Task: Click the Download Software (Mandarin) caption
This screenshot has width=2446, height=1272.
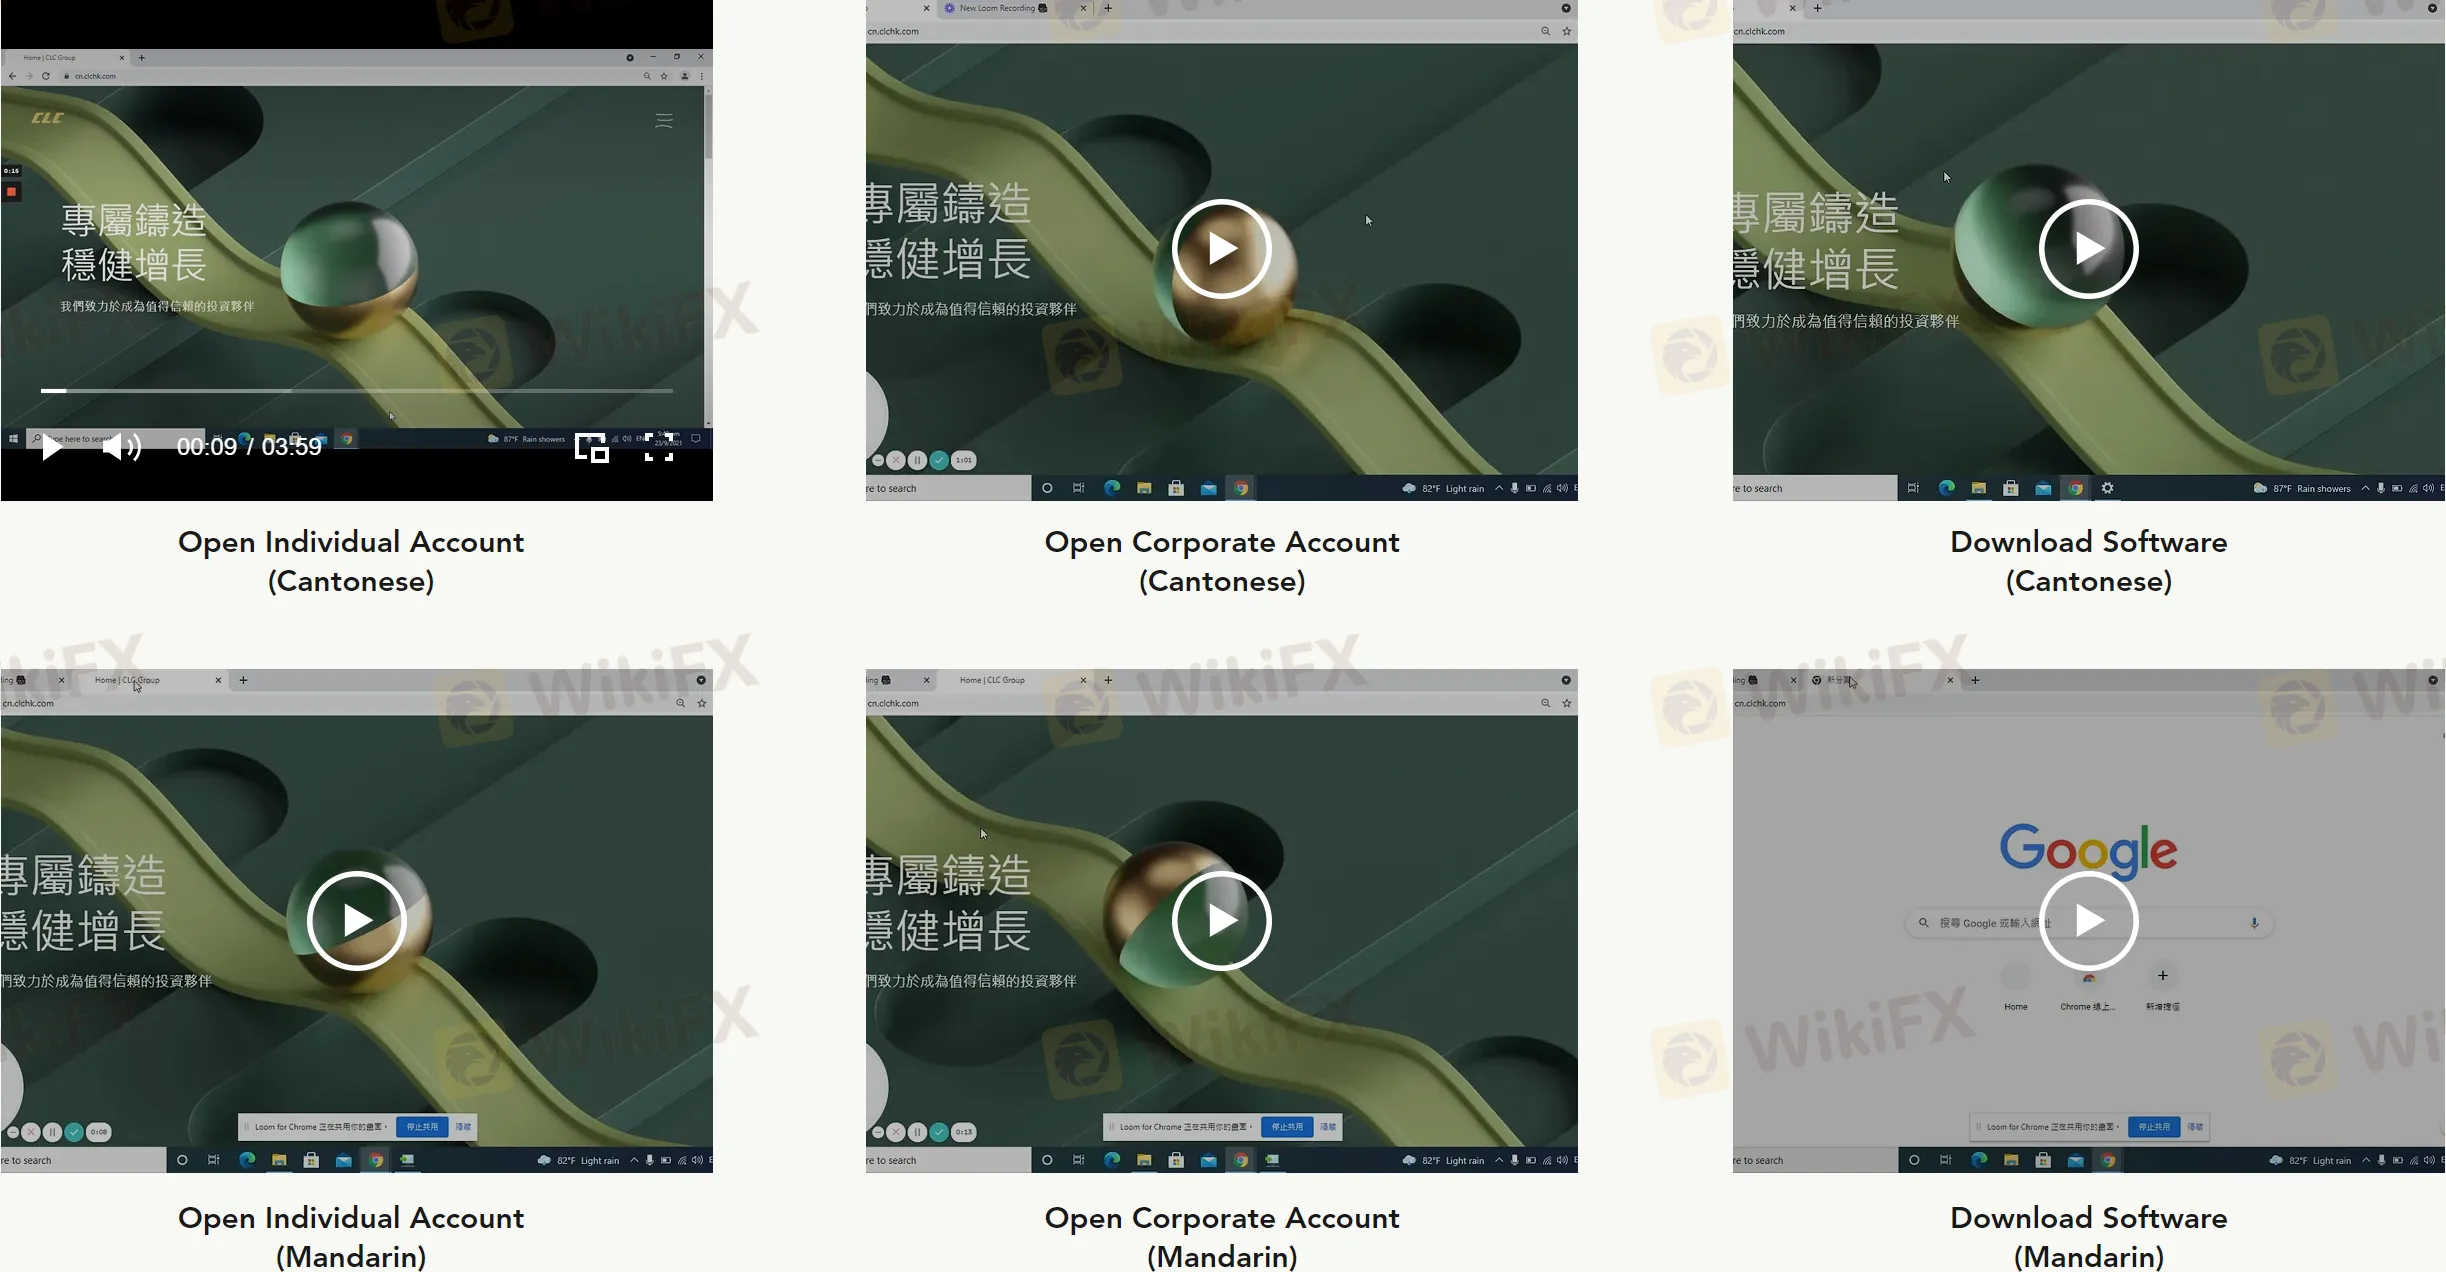Action: (x=2088, y=1236)
